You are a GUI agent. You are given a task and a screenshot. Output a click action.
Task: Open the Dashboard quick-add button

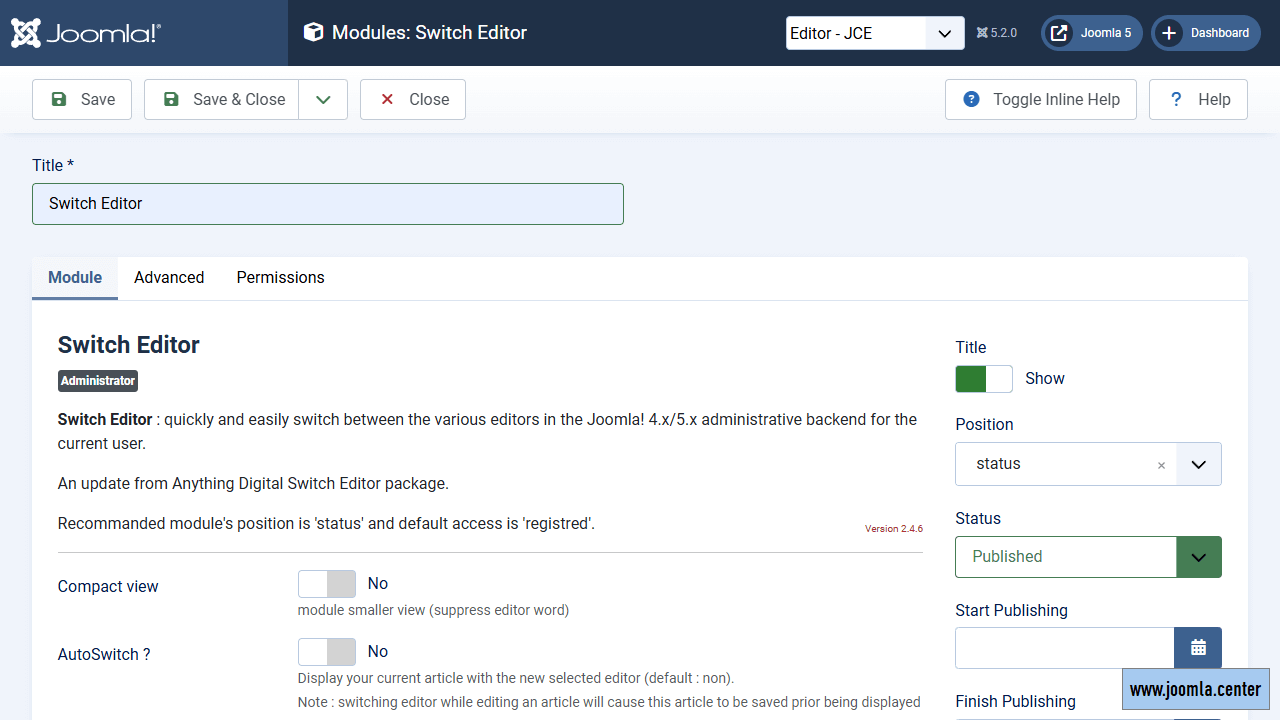tap(1205, 33)
